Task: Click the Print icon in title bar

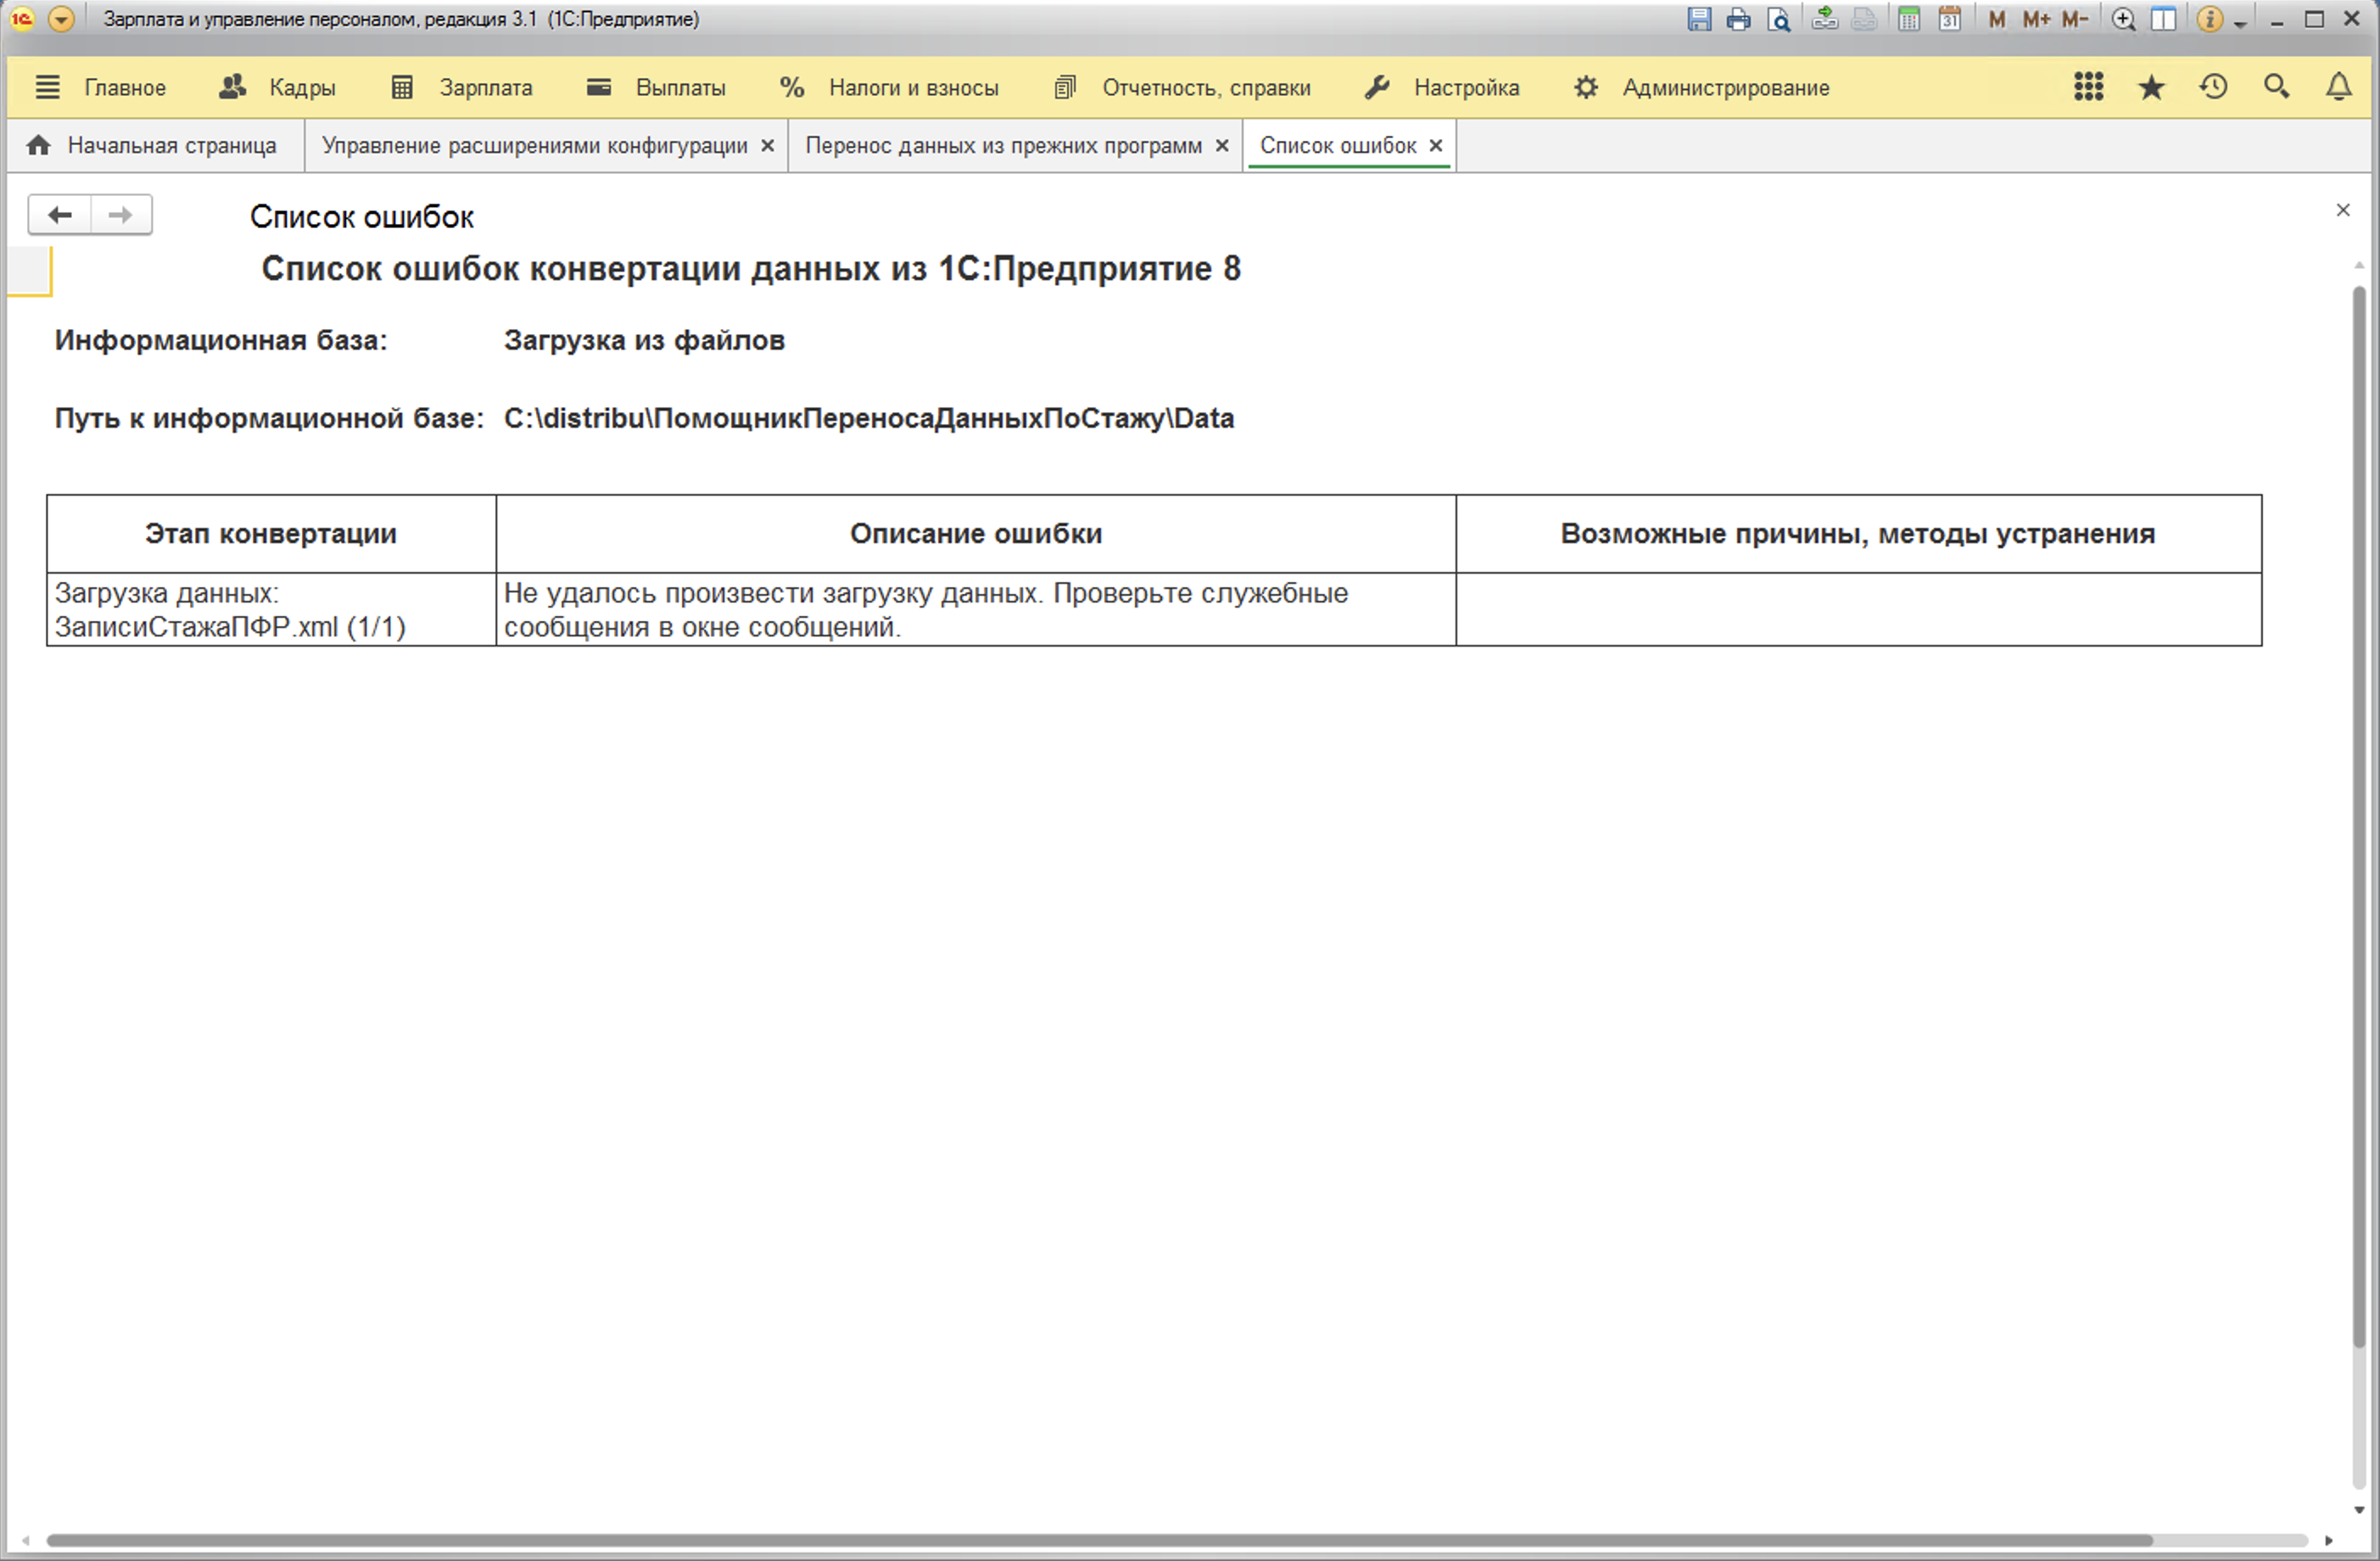Action: pyautogui.click(x=1739, y=19)
